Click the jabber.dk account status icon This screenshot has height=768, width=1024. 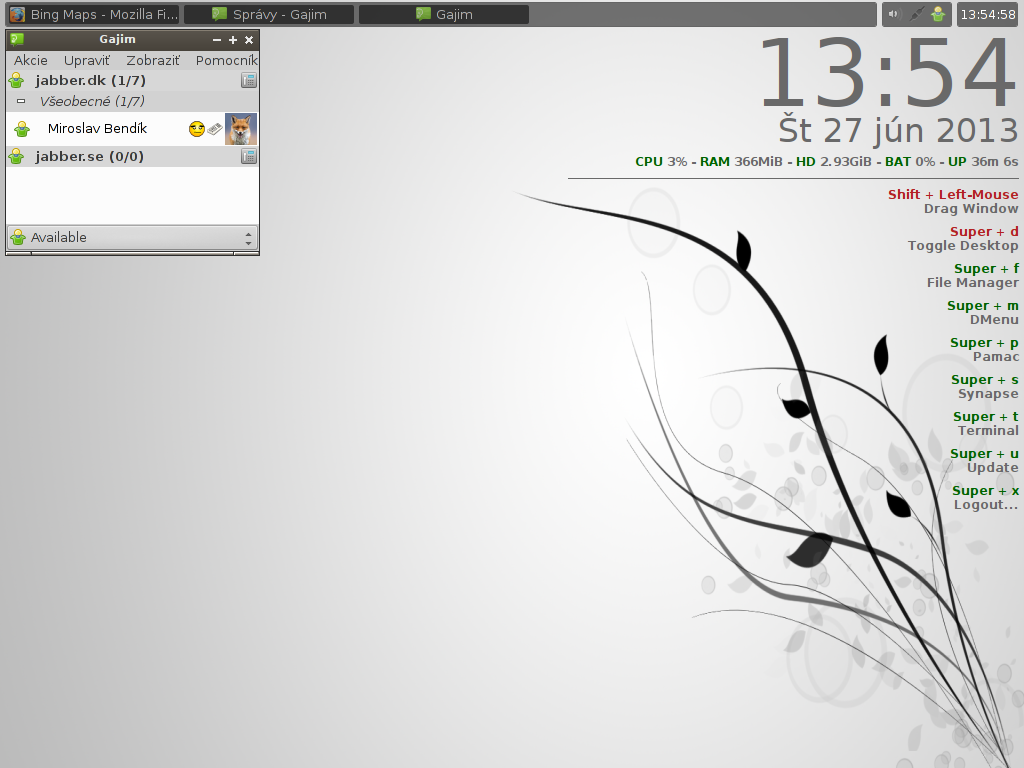point(16,80)
